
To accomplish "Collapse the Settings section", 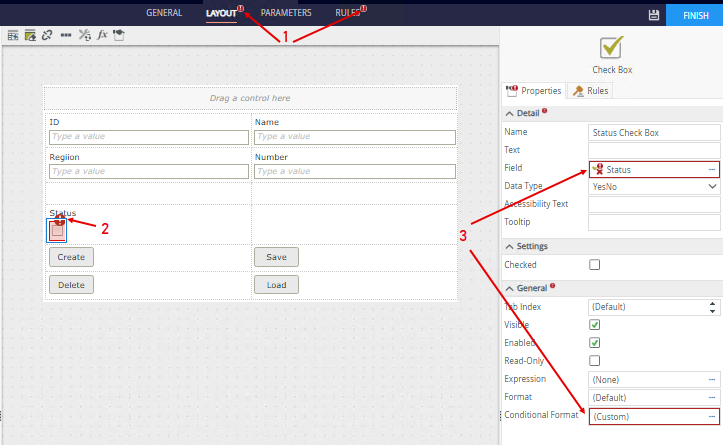I will point(509,247).
